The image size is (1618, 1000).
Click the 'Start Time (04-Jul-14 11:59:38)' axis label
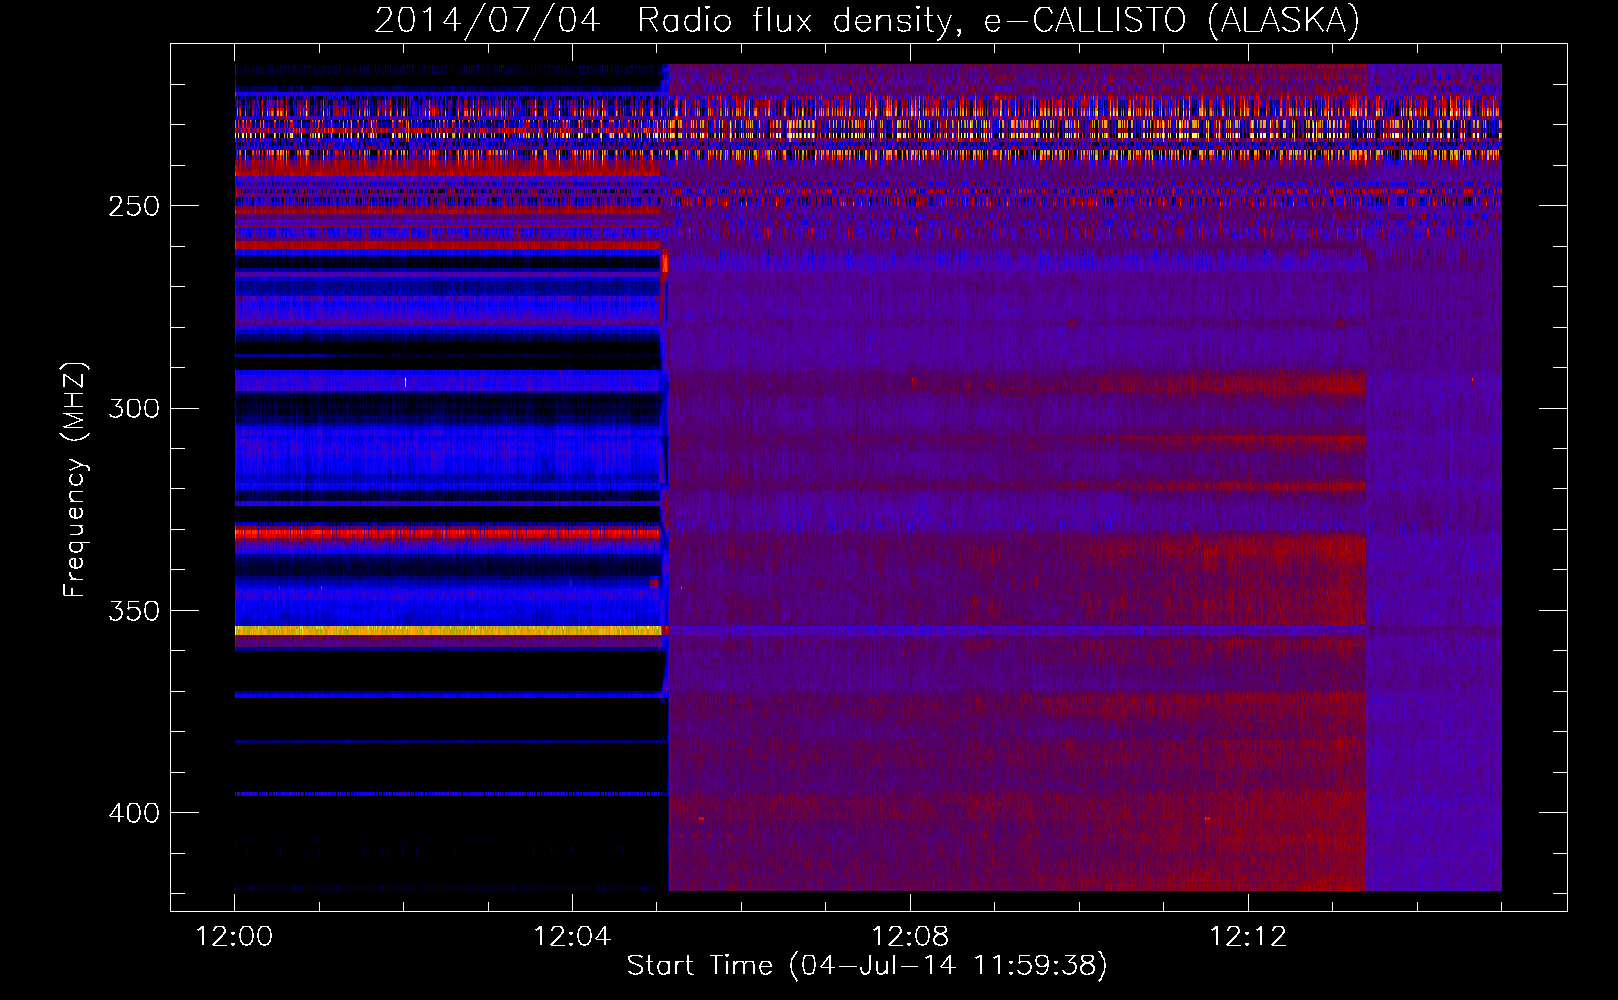point(867,966)
